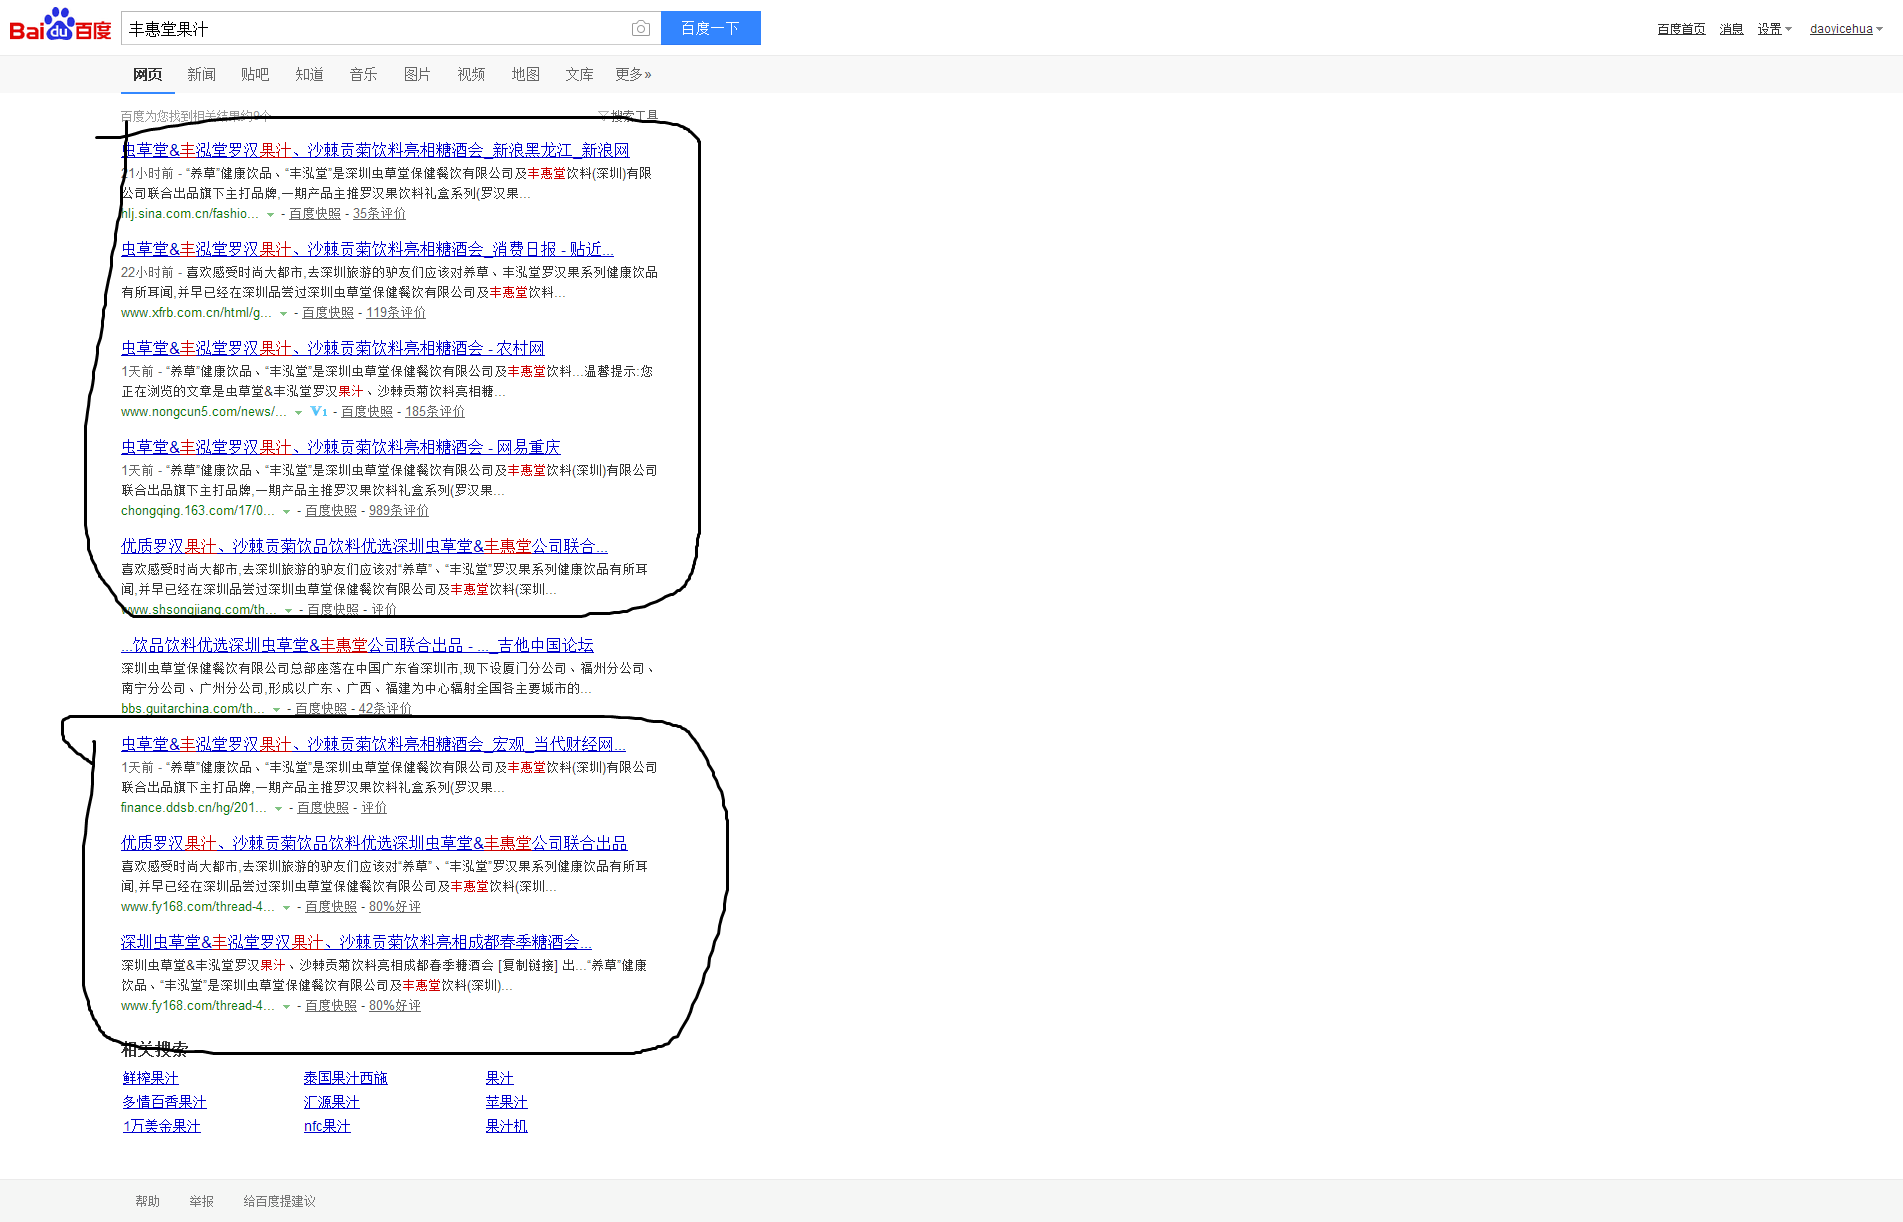Open result titled 消费日报 - 贴近
This screenshot has height=1222, width=1903.
(x=367, y=249)
